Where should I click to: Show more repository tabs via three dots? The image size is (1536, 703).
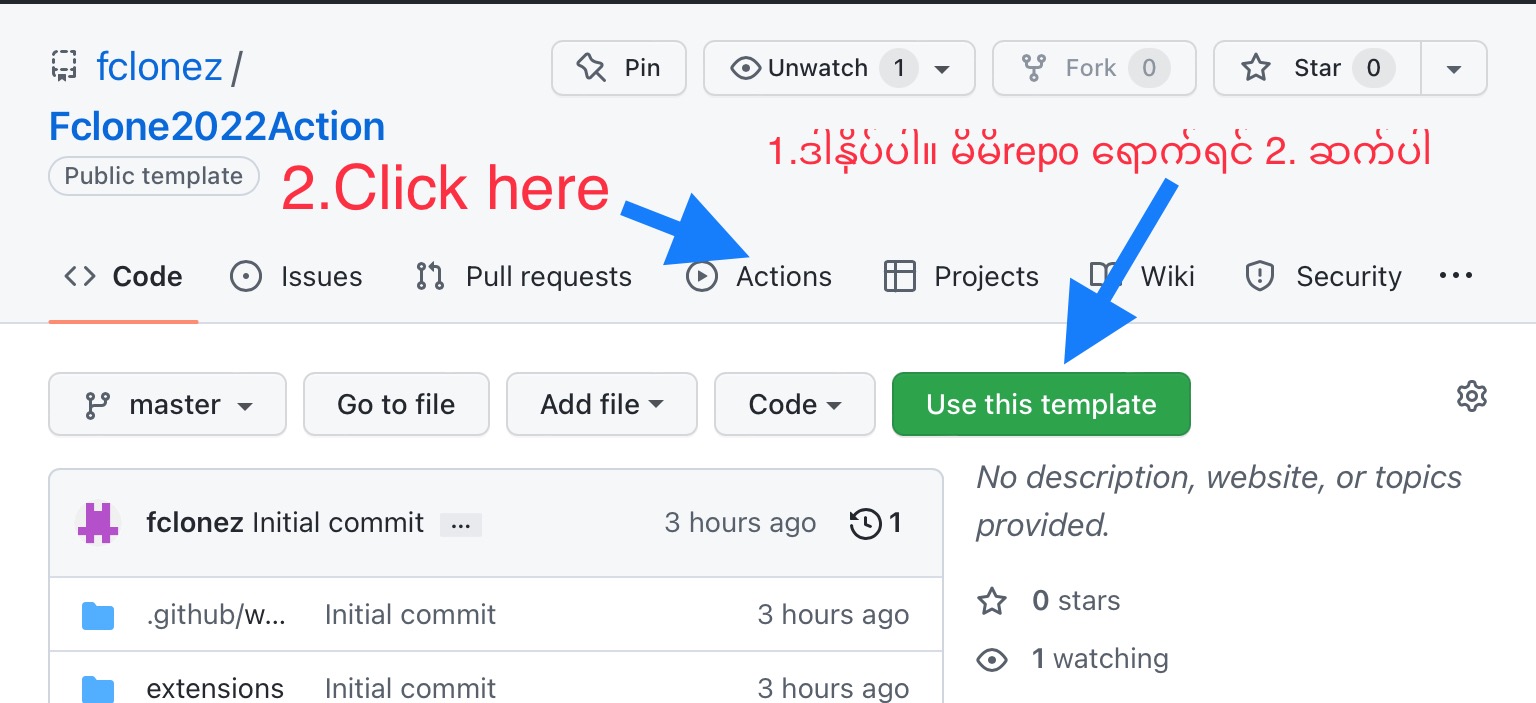[x=1455, y=276]
